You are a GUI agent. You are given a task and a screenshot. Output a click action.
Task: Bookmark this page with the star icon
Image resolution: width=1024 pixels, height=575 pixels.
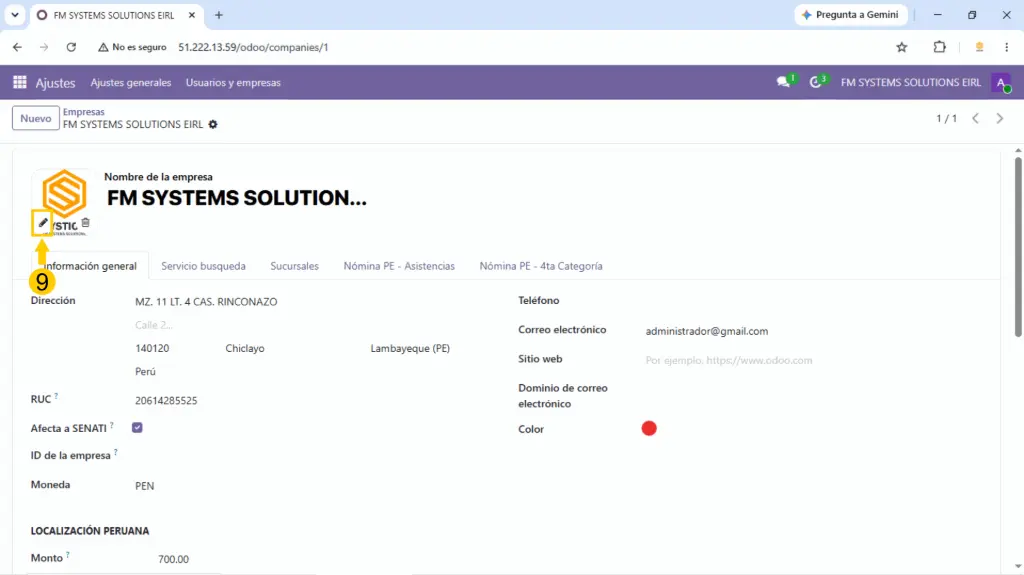point(902,47)
